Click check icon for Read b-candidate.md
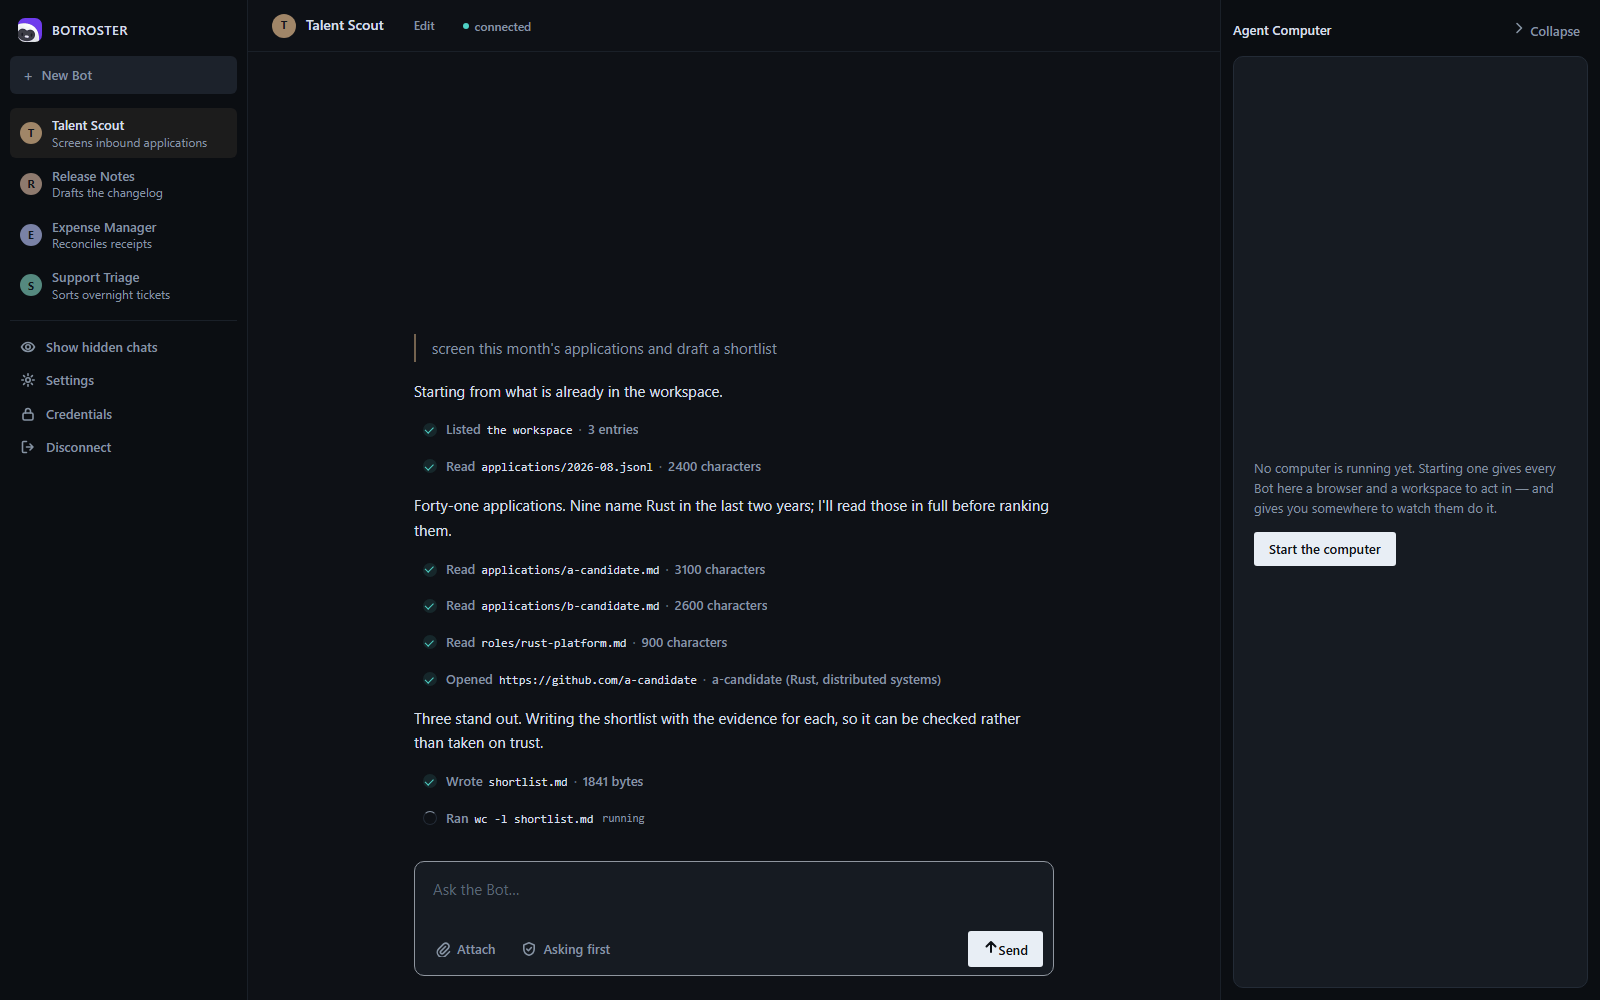This screenshot has width=1600, height=1000. (430, 606)
